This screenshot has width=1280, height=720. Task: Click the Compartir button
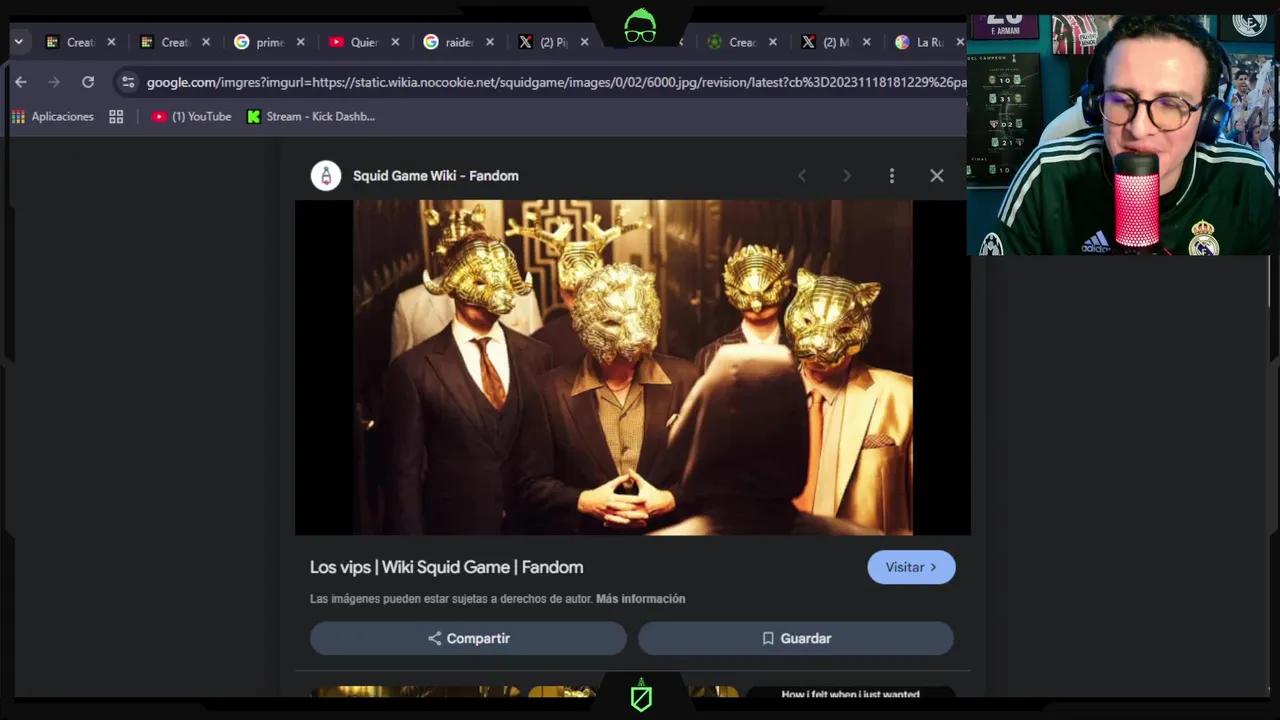point(467,638)
